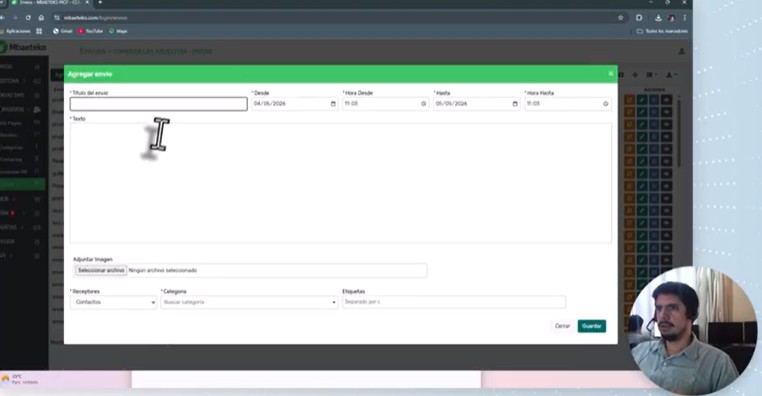
Task: Close the Envíos browser tab
Action: pos(87,2)
